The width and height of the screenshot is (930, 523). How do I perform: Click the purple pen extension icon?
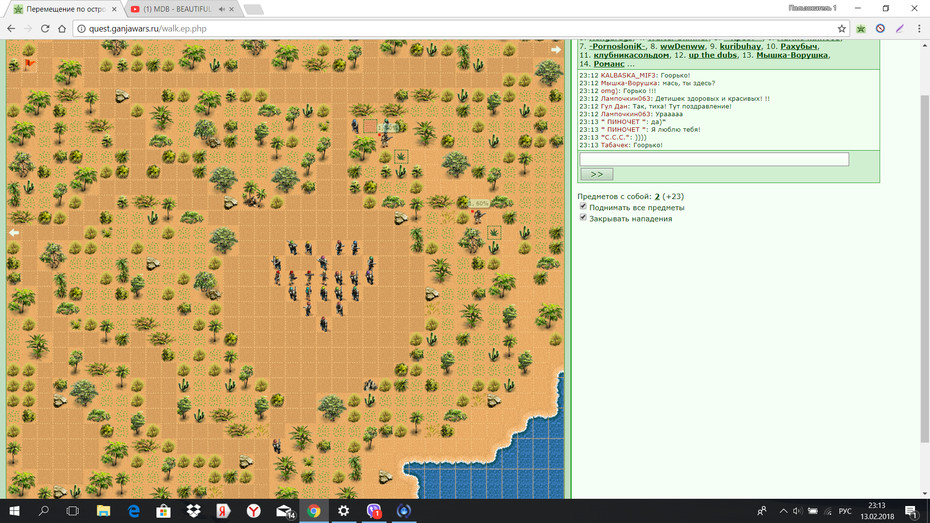point(900,28)
